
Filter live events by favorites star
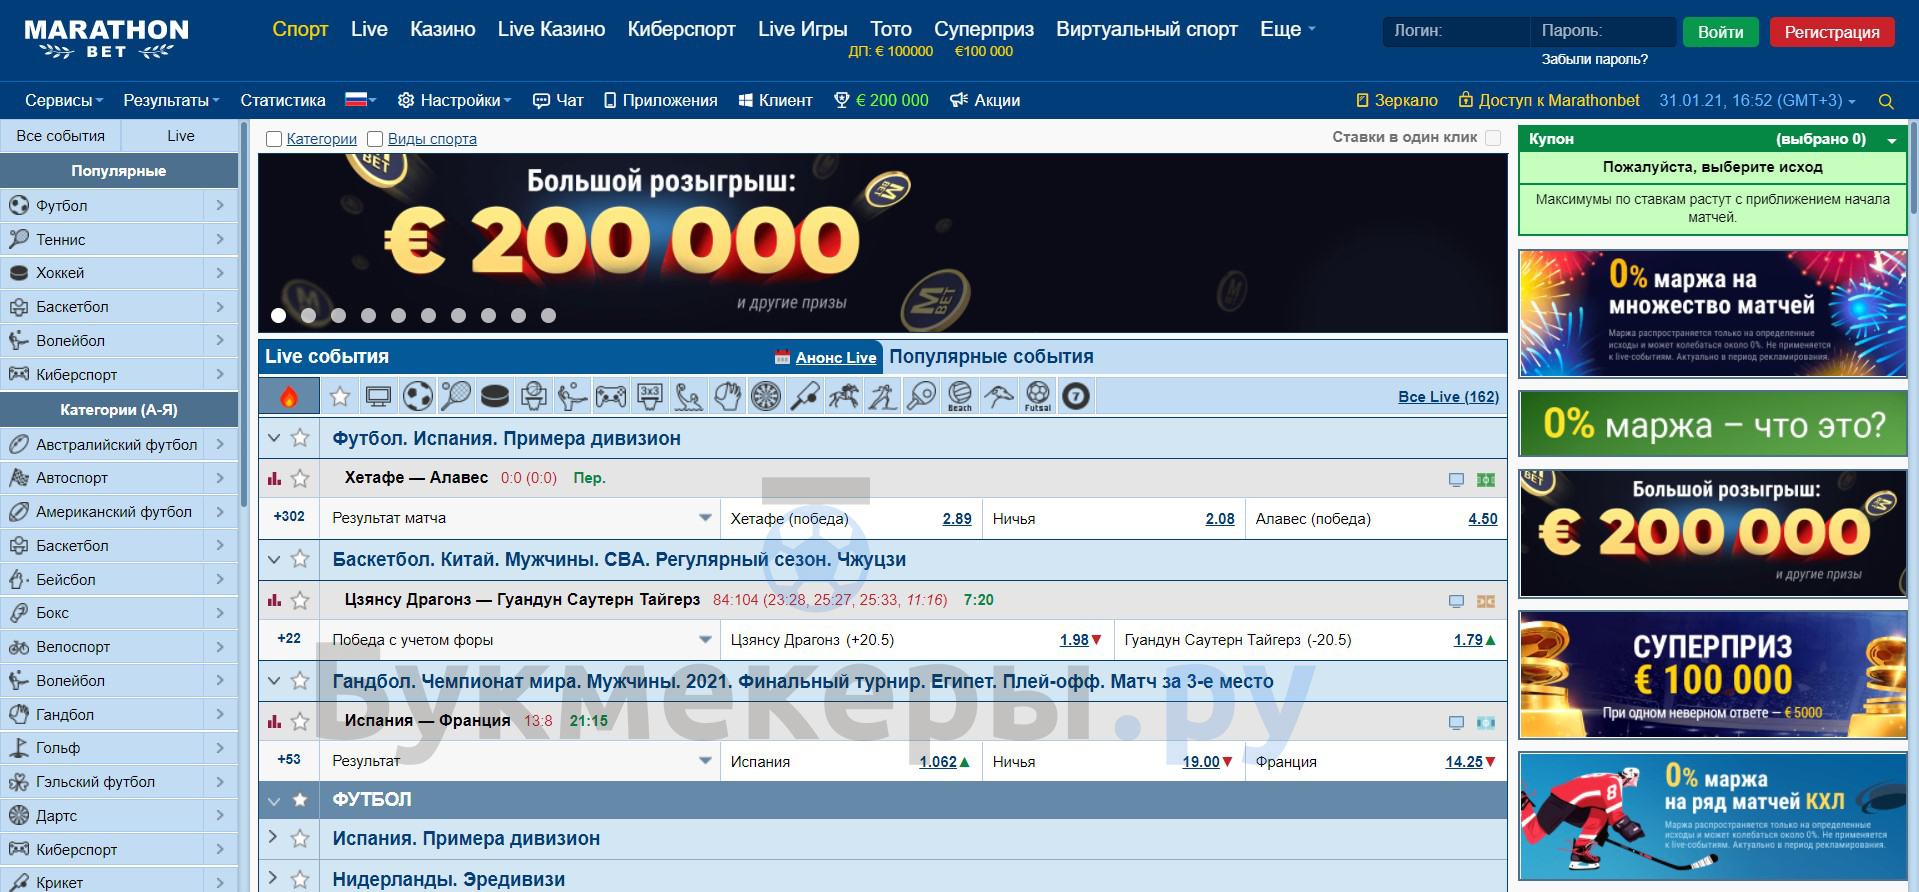coord(340,397)
